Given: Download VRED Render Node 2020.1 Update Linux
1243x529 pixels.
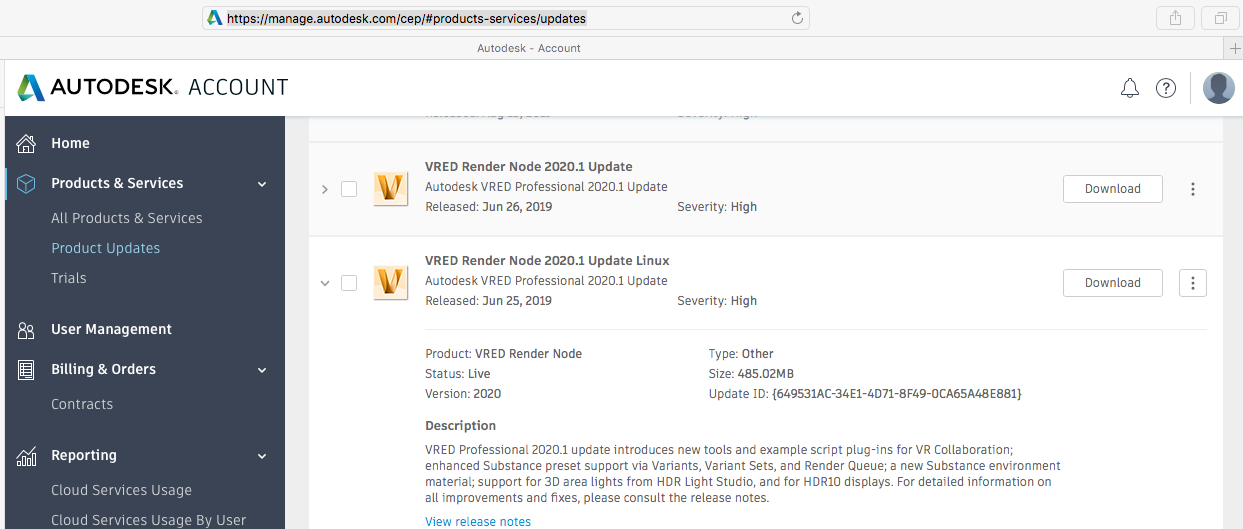Looking at the screenshot, I should pyautogui.click(x=1113, y=283).
